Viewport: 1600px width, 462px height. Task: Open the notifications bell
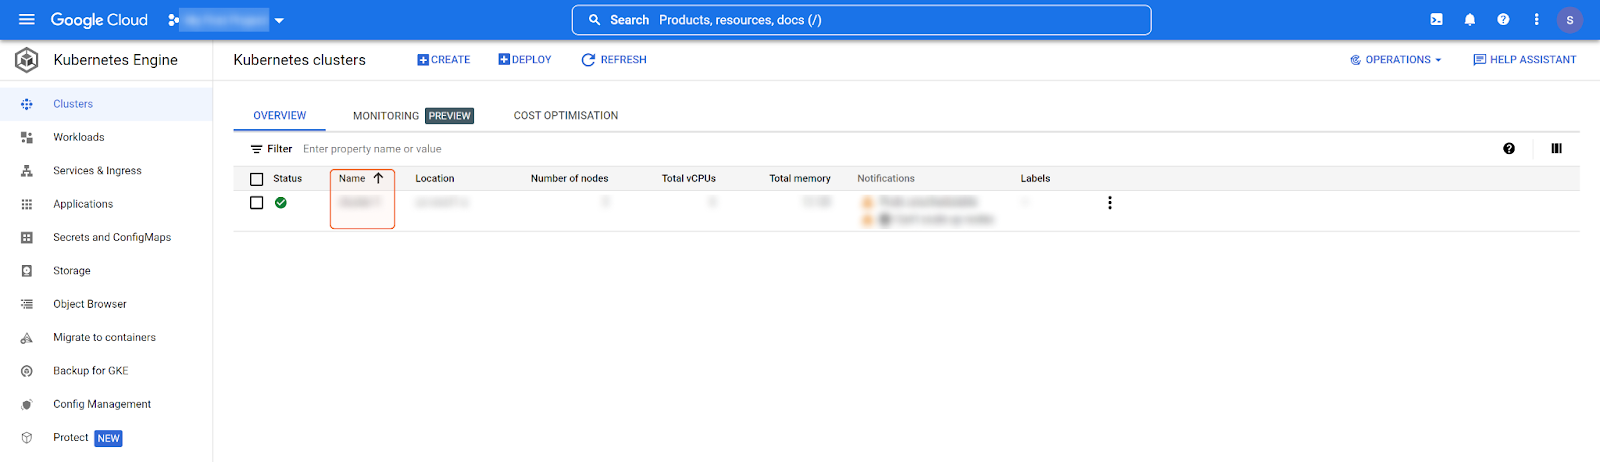tap(1470, 19)
